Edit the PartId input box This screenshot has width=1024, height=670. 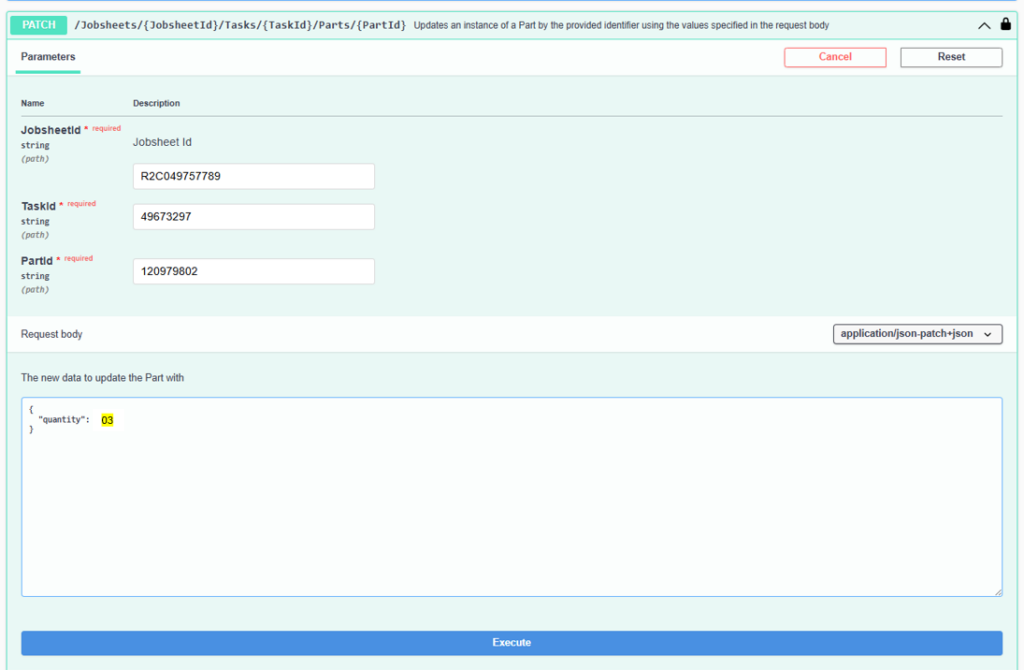point(253,271)
